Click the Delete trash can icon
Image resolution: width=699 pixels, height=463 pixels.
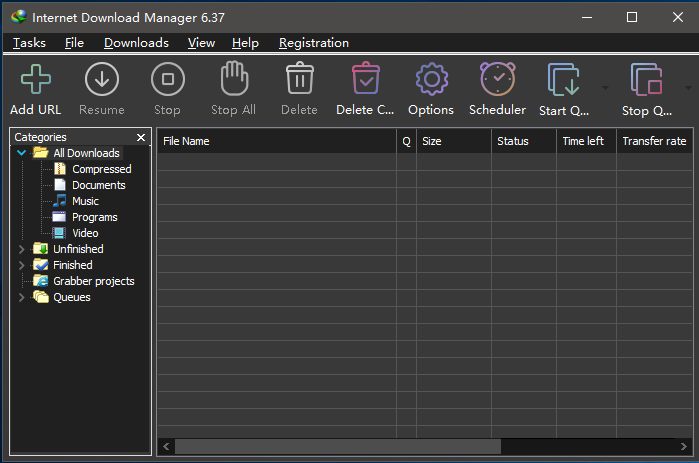300,78
